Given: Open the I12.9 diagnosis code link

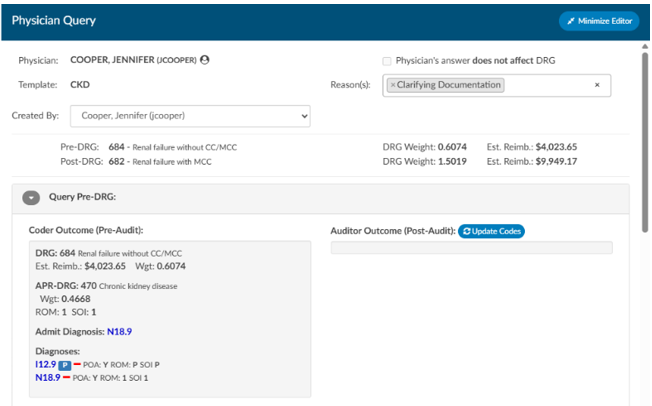Looking at the screenshot, I should pyautogui.click(x=46, y=364).
